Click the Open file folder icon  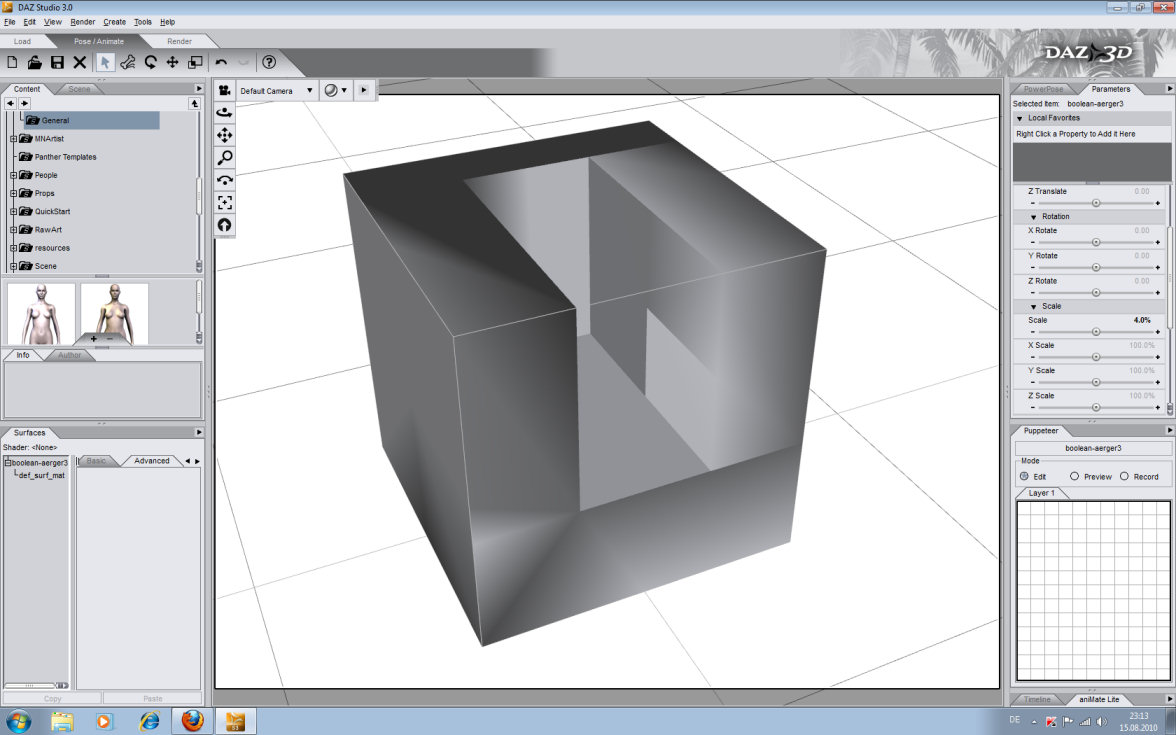34,62
